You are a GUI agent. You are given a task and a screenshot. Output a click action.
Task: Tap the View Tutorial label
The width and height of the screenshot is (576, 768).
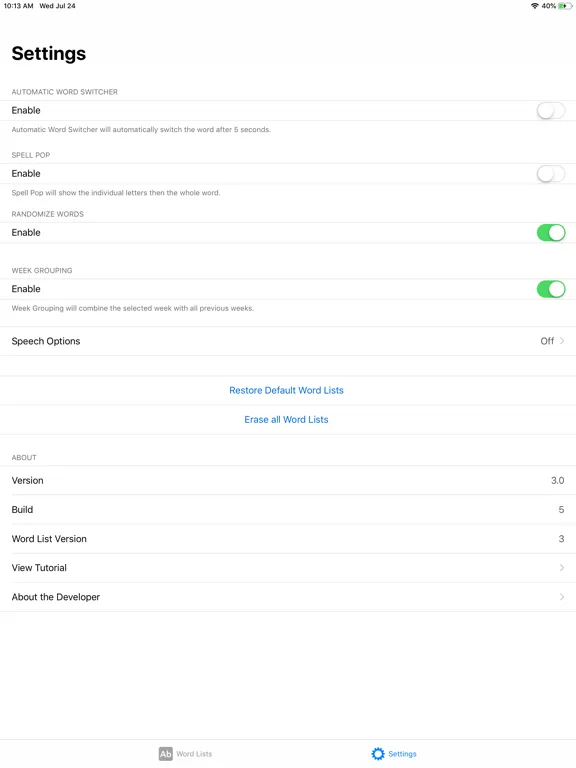point(39,568)
